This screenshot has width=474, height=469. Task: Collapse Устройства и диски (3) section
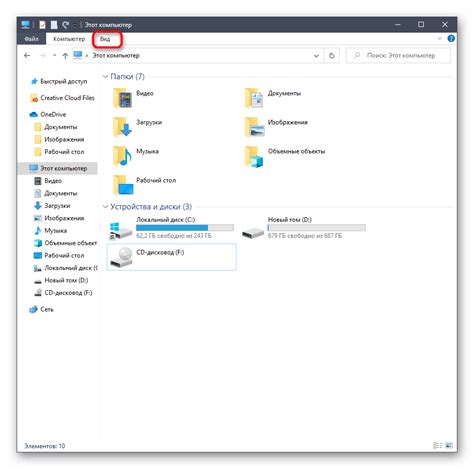[105, 207]
